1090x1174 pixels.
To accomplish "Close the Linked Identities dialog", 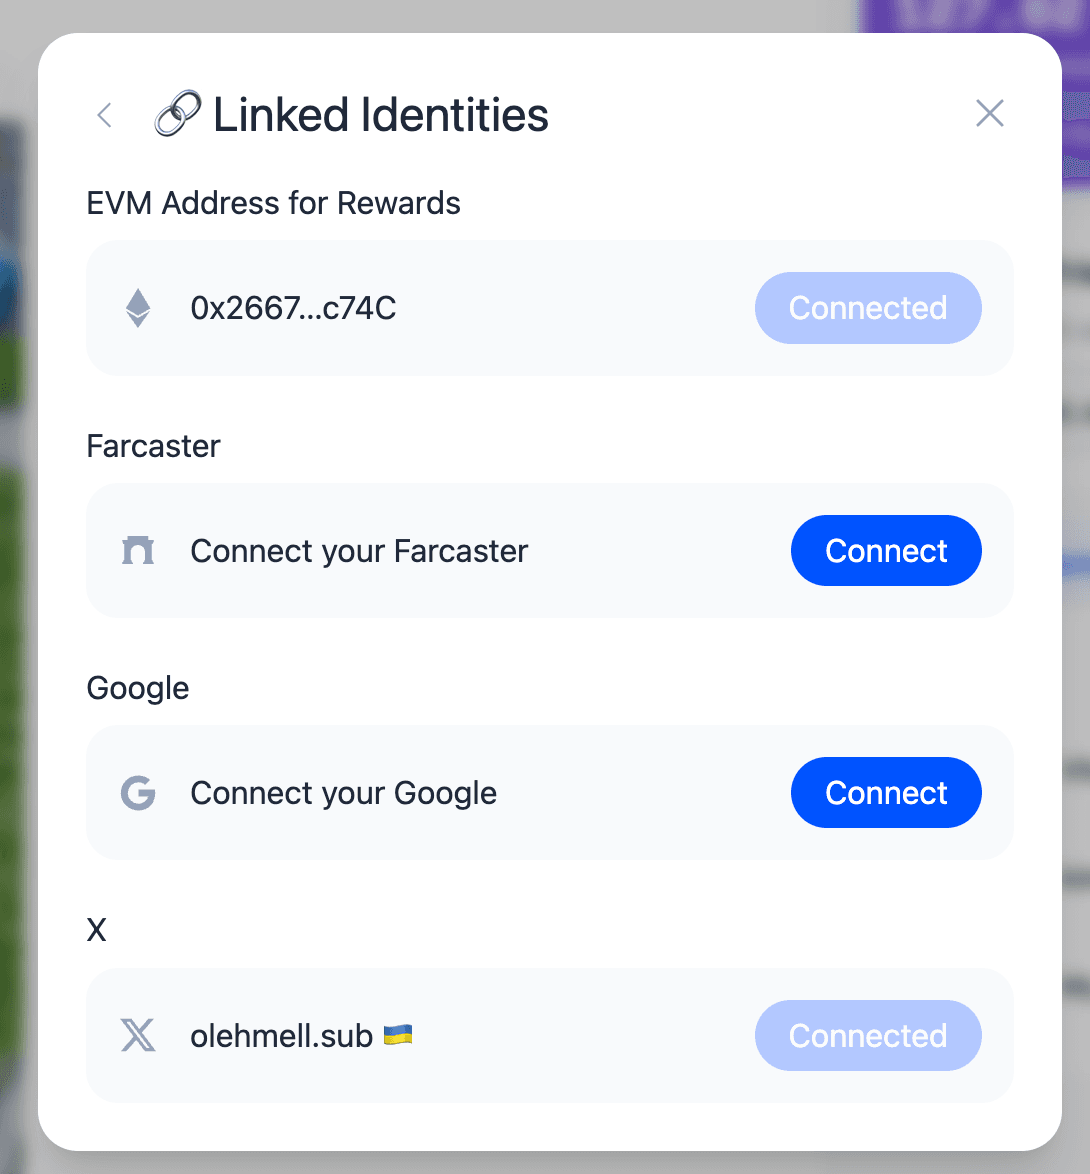I will (x=990, y=114).
